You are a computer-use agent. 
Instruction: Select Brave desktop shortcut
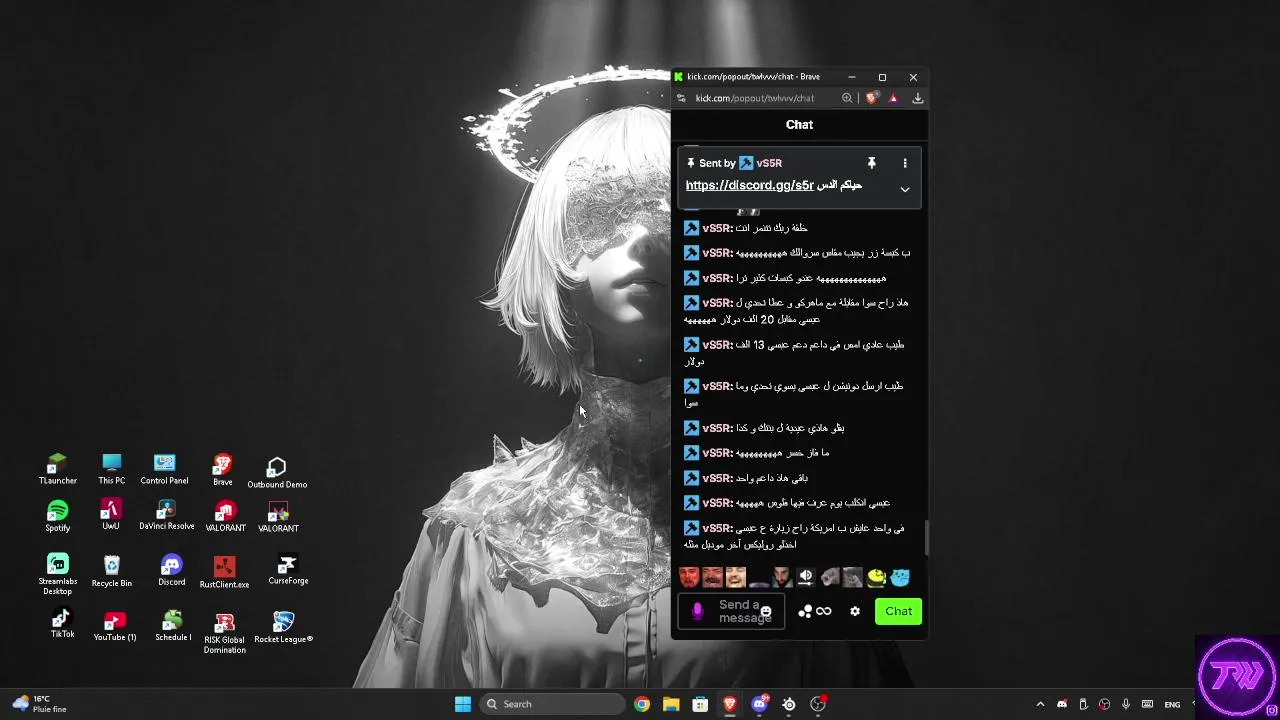tap(222, 469)
